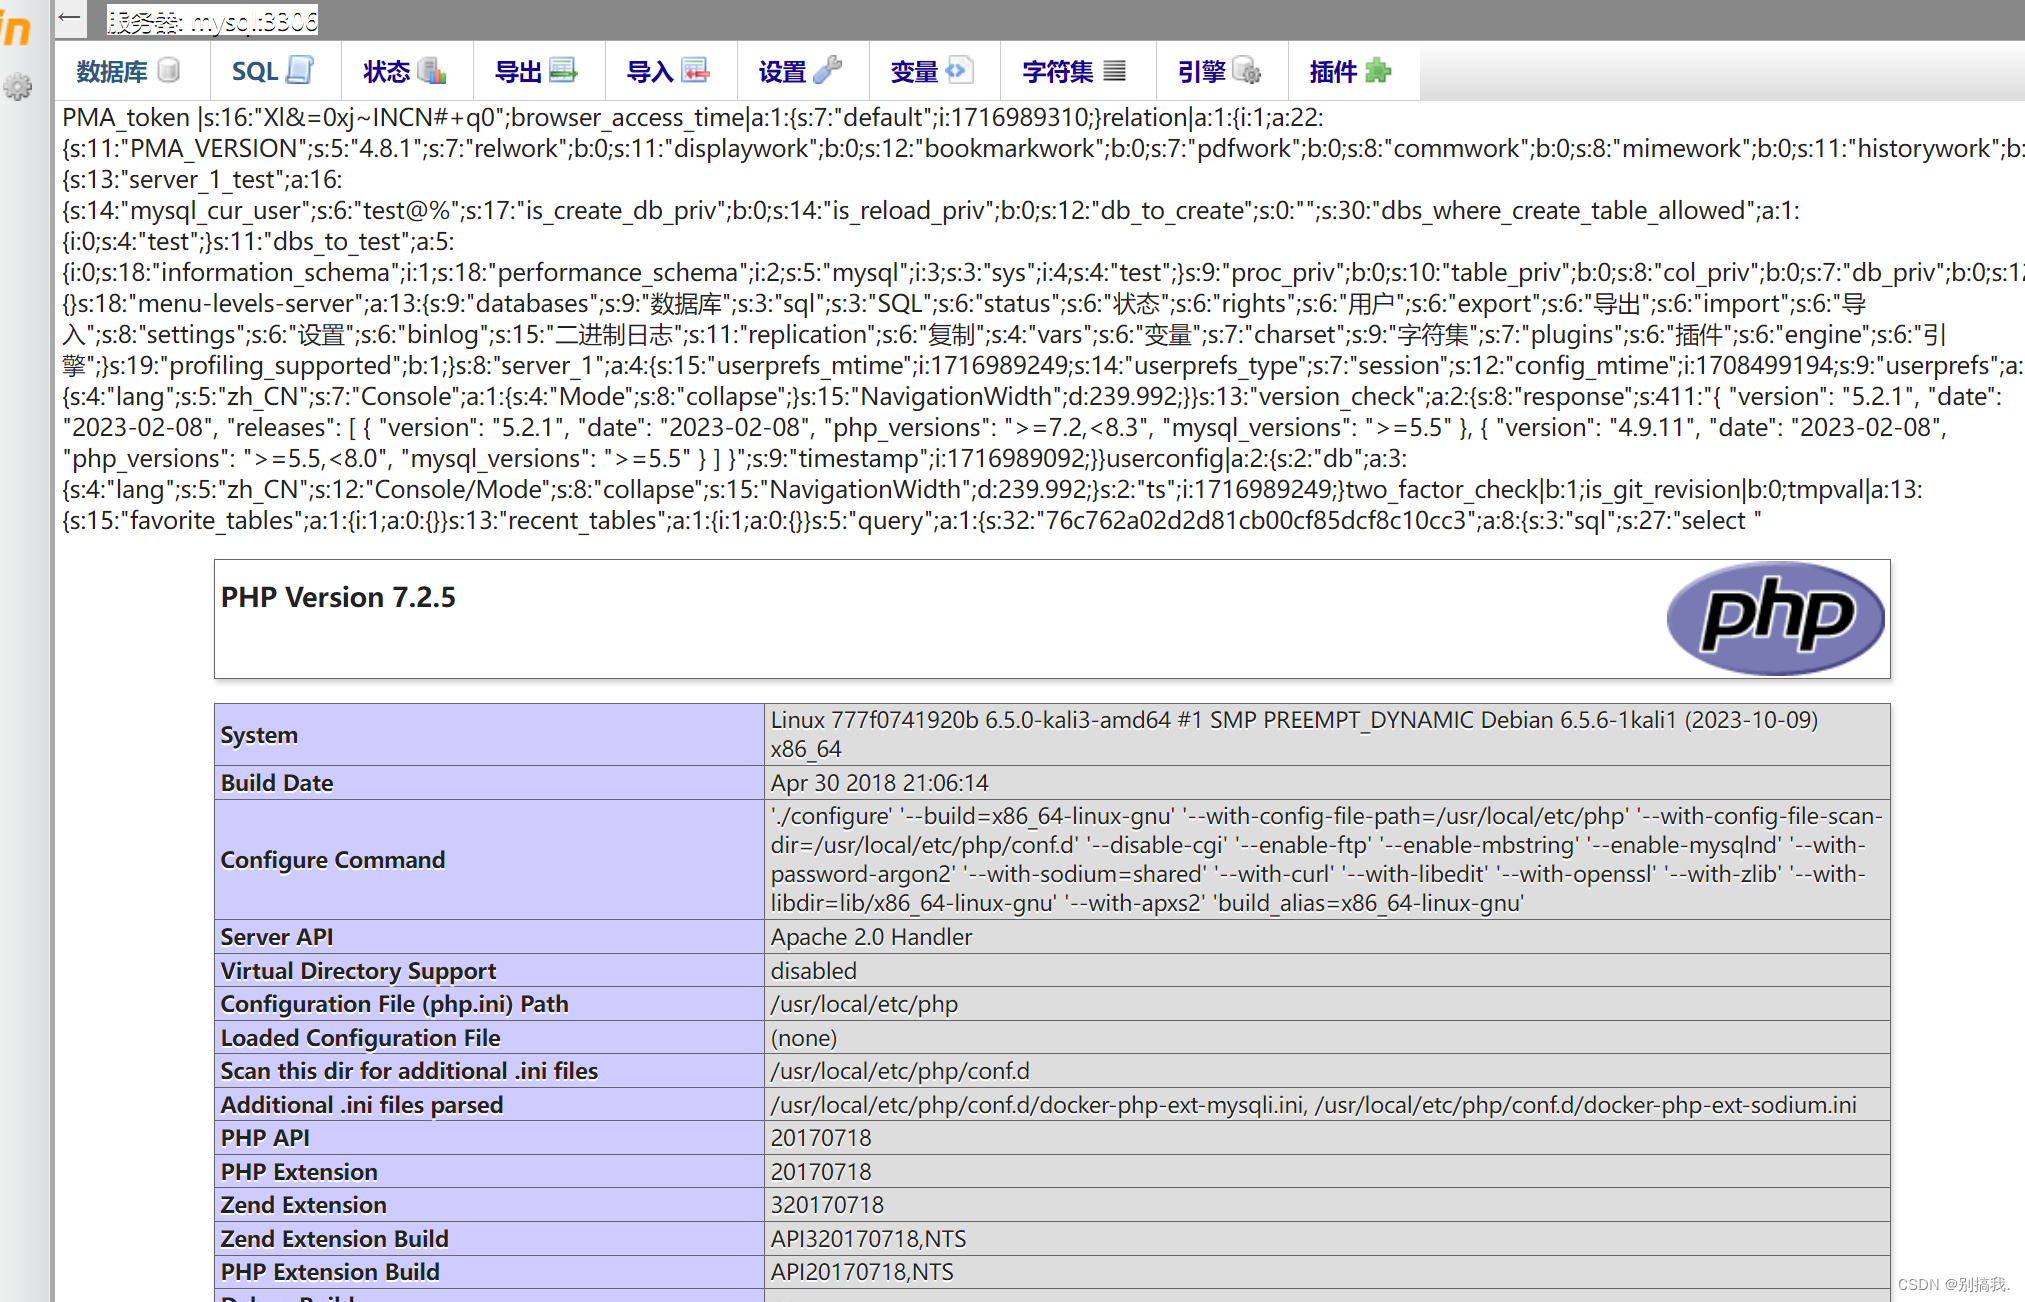This screenshot has width=2025, height=1302.
Task: Select the scan directory /usr/local/etc/php/conf.d value
Action: tap(900, 1071)
